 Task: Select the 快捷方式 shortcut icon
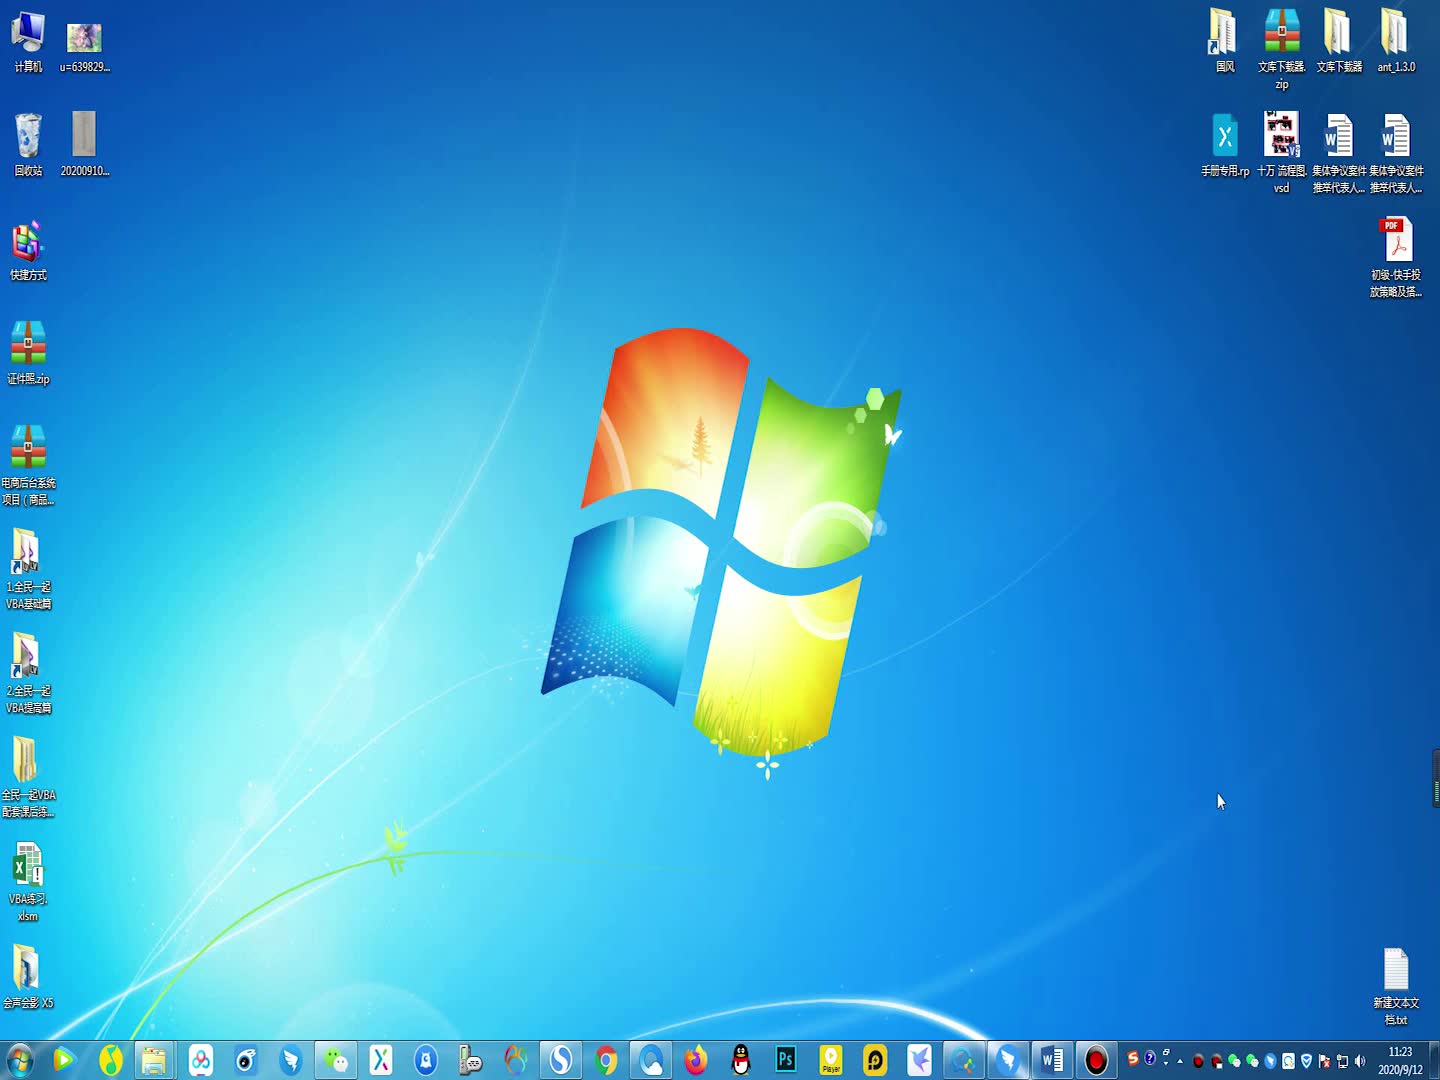click(28, 250)
